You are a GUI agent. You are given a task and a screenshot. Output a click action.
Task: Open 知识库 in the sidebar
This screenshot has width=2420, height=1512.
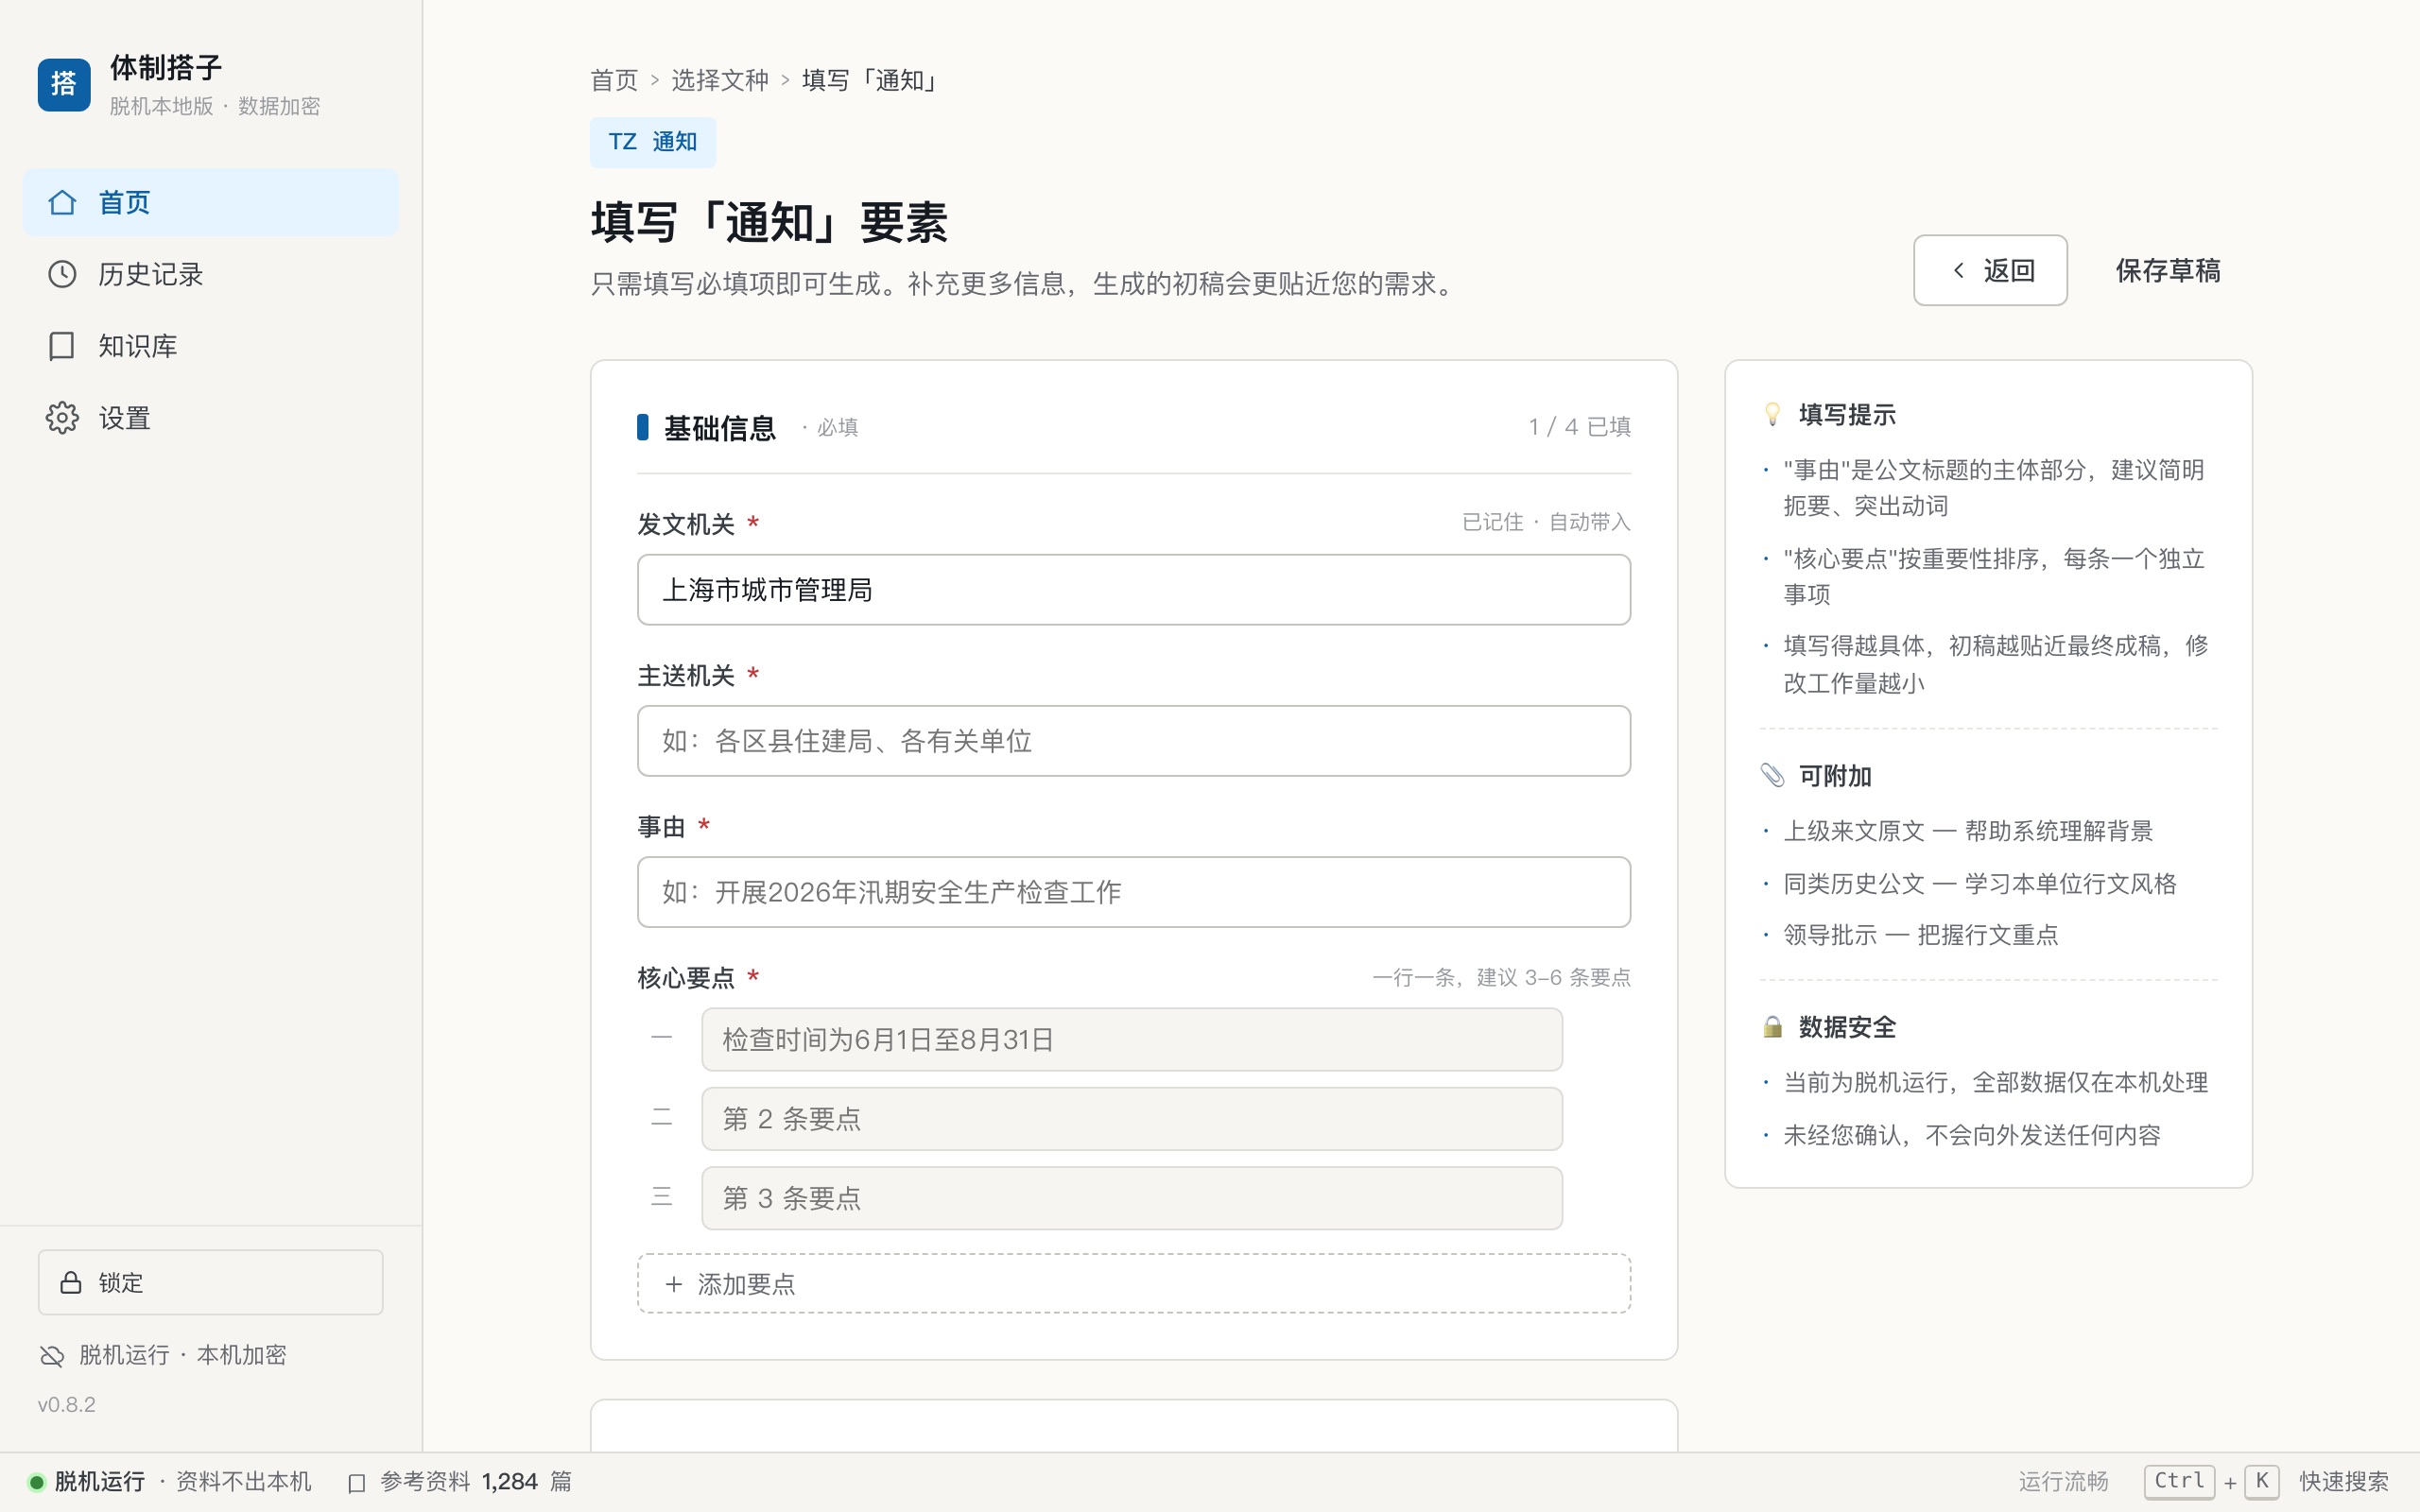pyautogui.click(x=210, y=346)
